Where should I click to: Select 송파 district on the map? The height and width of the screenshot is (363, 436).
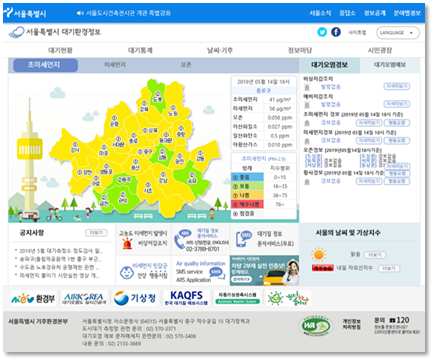192,178
